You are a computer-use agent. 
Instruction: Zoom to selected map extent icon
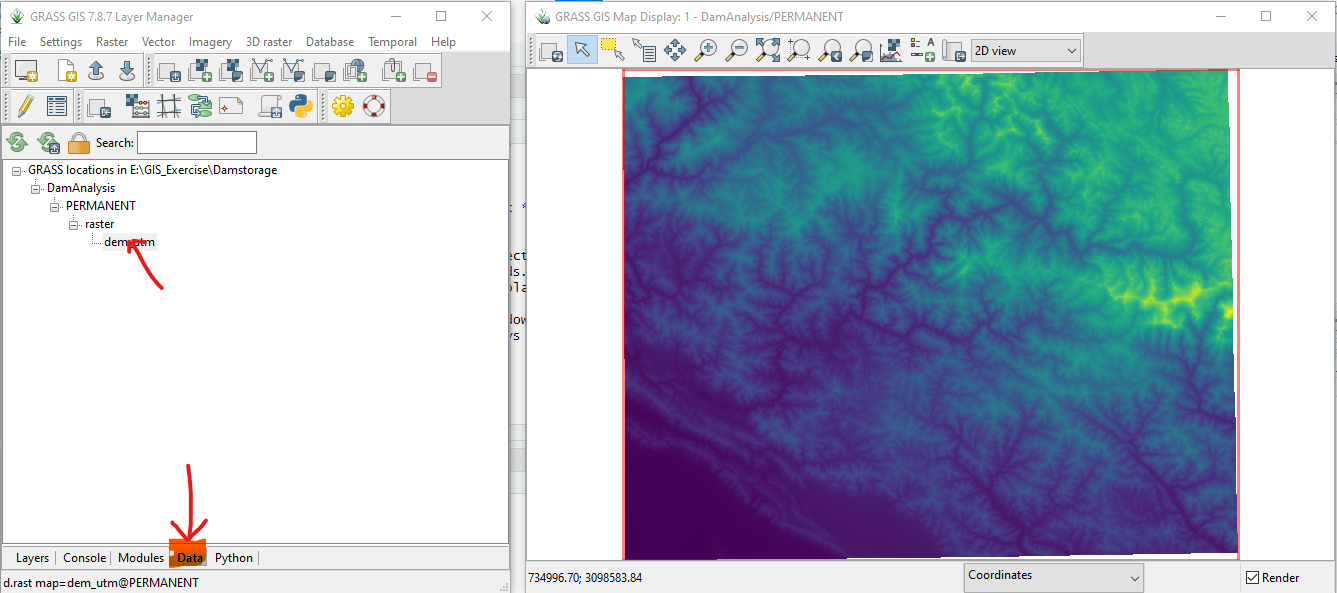click(x=768, y=50)
